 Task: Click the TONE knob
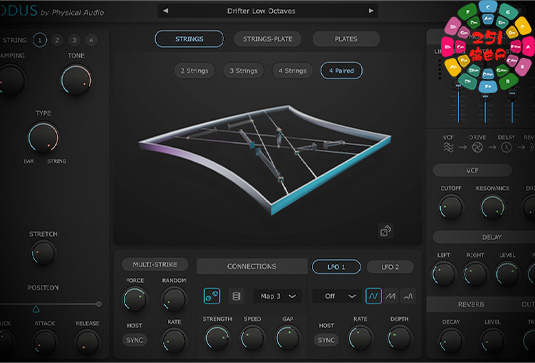click(76, 80)
